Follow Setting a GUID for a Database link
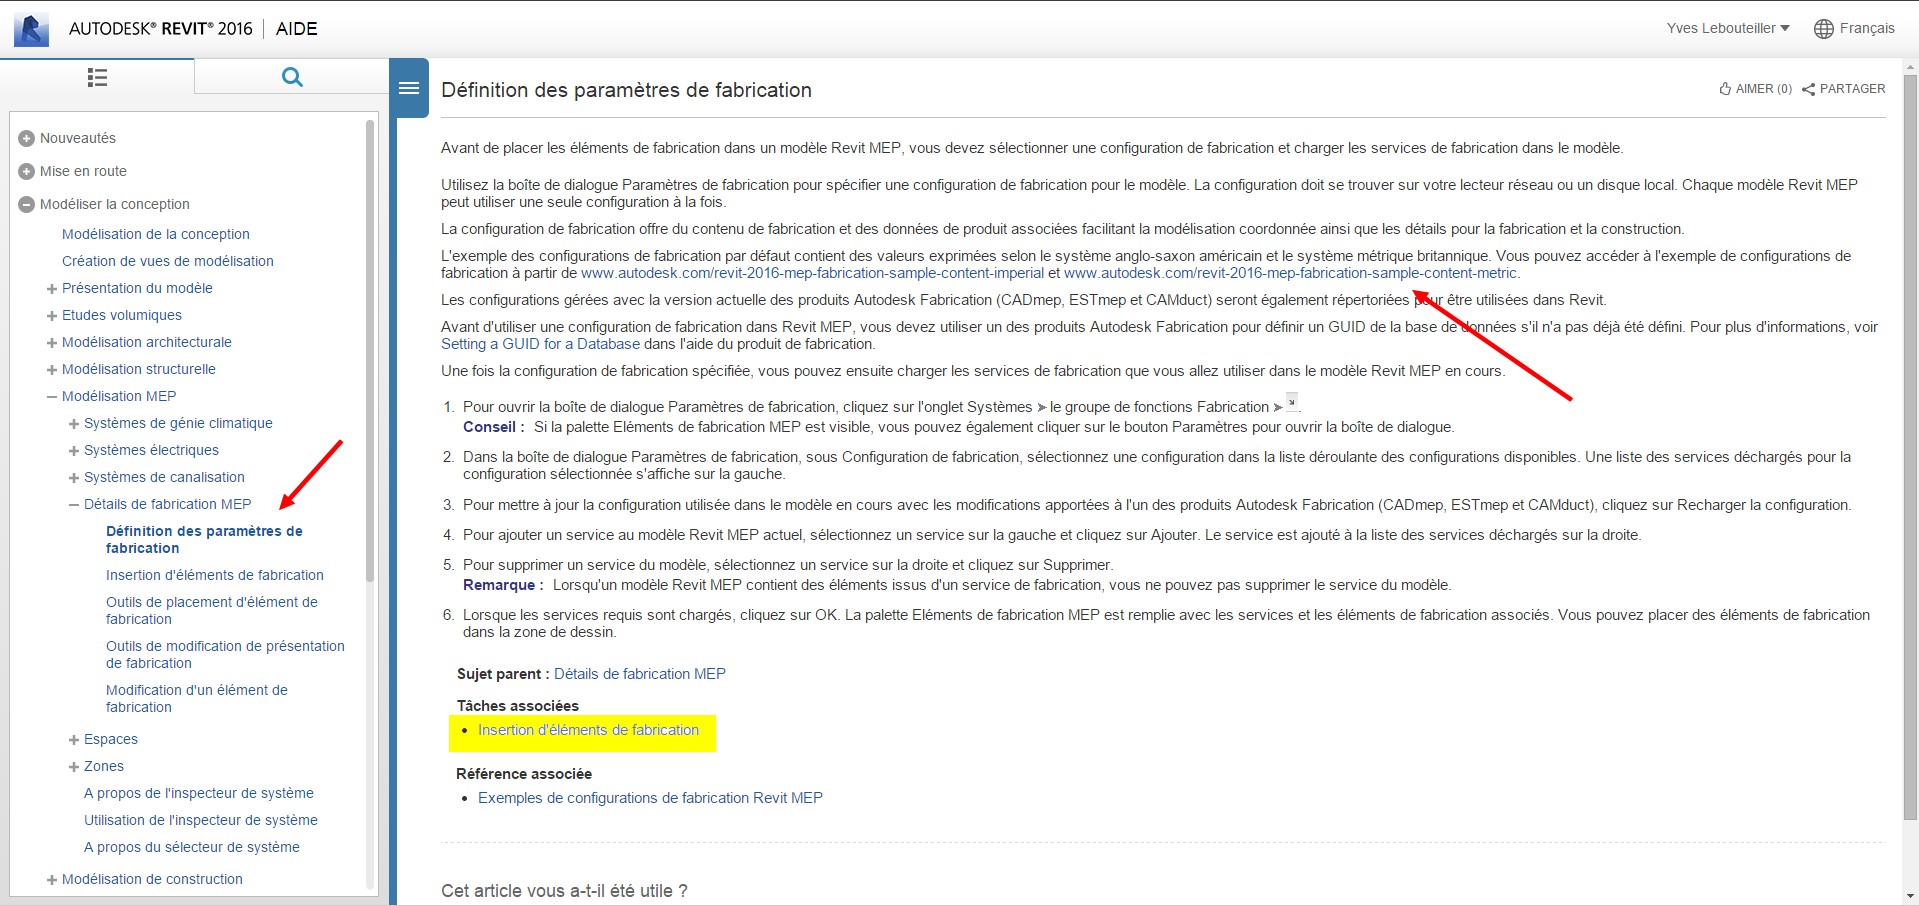 click(540, 344)
